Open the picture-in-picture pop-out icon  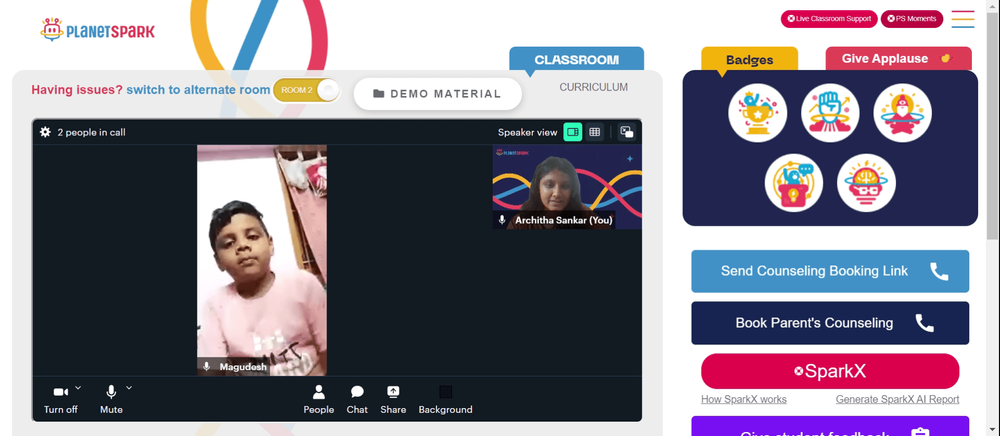tap(627, 132)
